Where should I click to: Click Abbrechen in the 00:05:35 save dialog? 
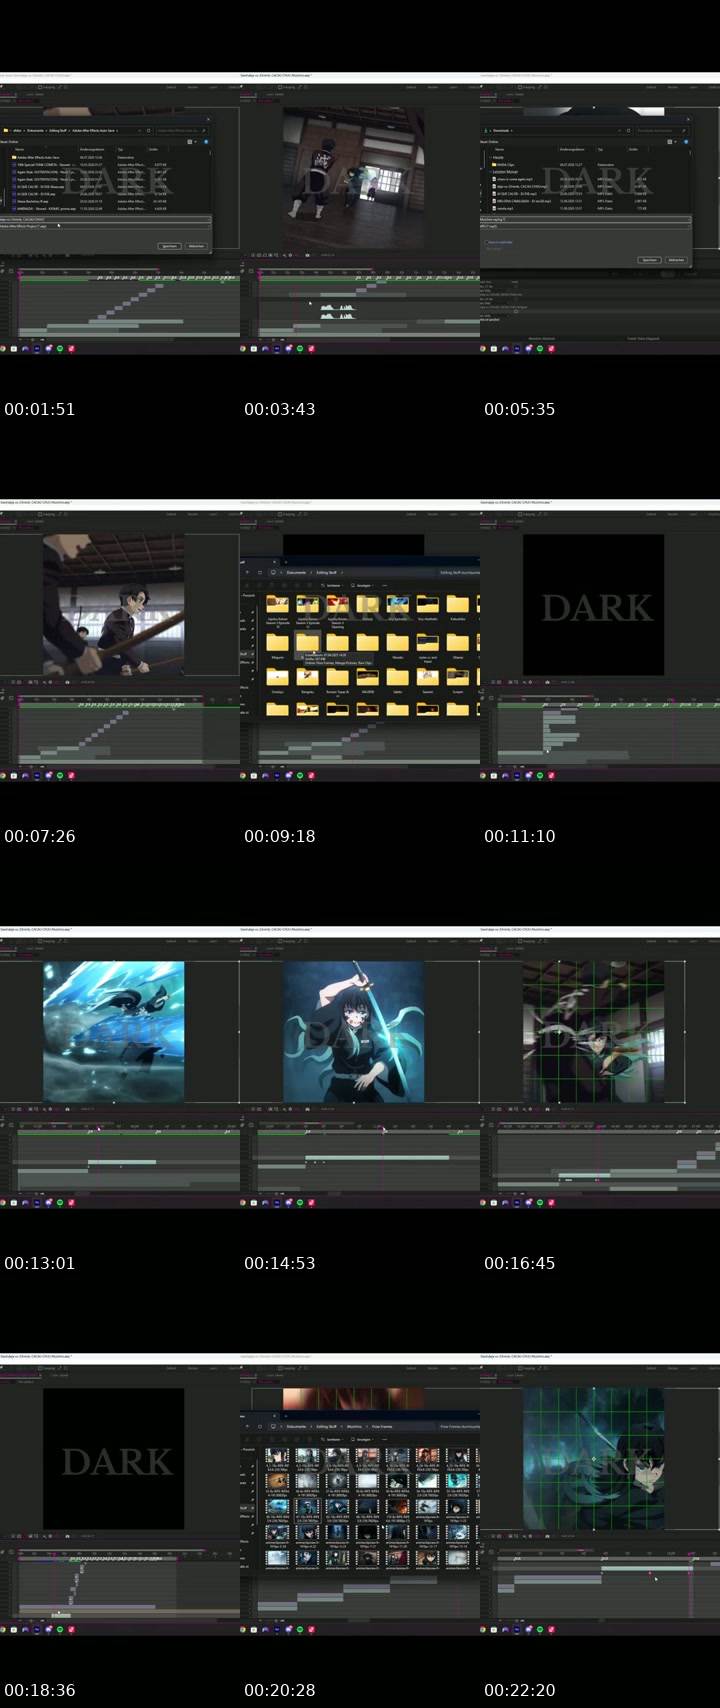[x=676, y=260]
